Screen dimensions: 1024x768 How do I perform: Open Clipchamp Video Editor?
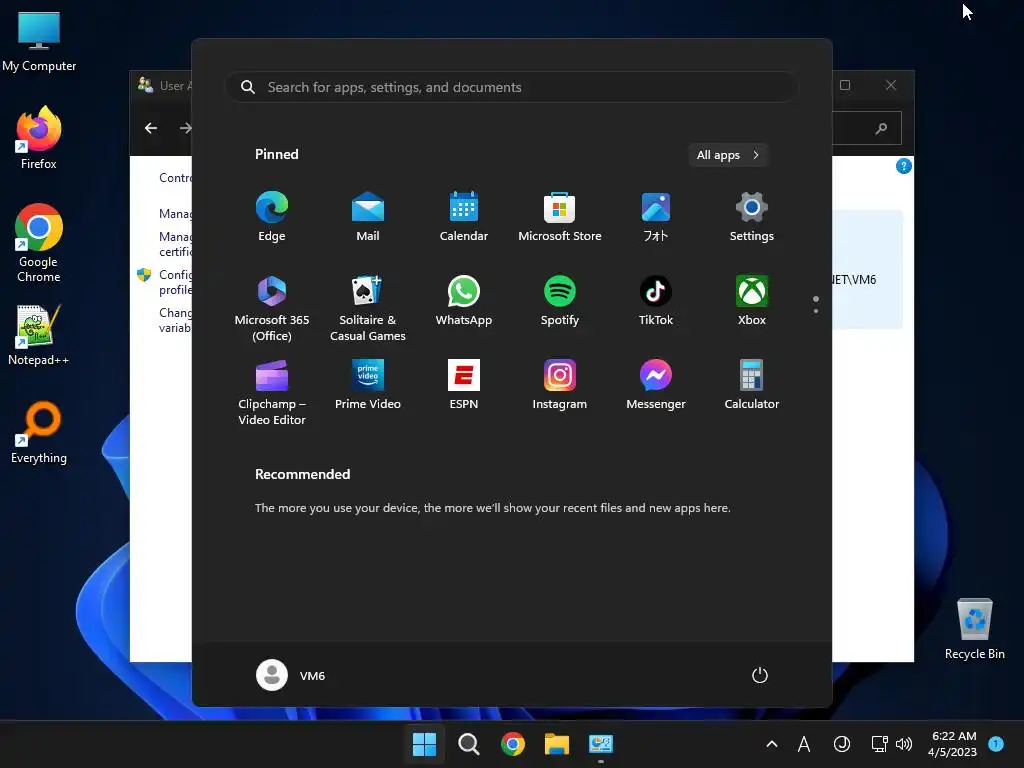coord(272,392)
